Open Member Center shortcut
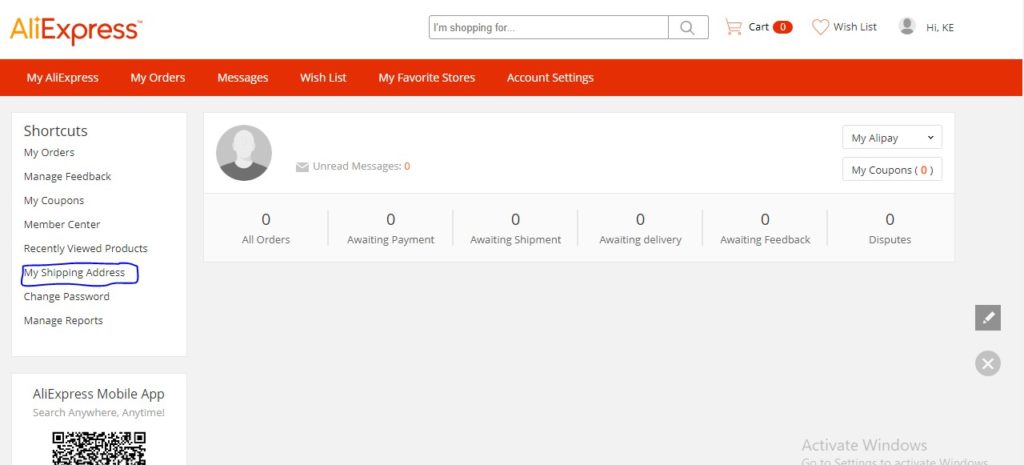This screenshot has width=1024, height=465. pos(62,225)
